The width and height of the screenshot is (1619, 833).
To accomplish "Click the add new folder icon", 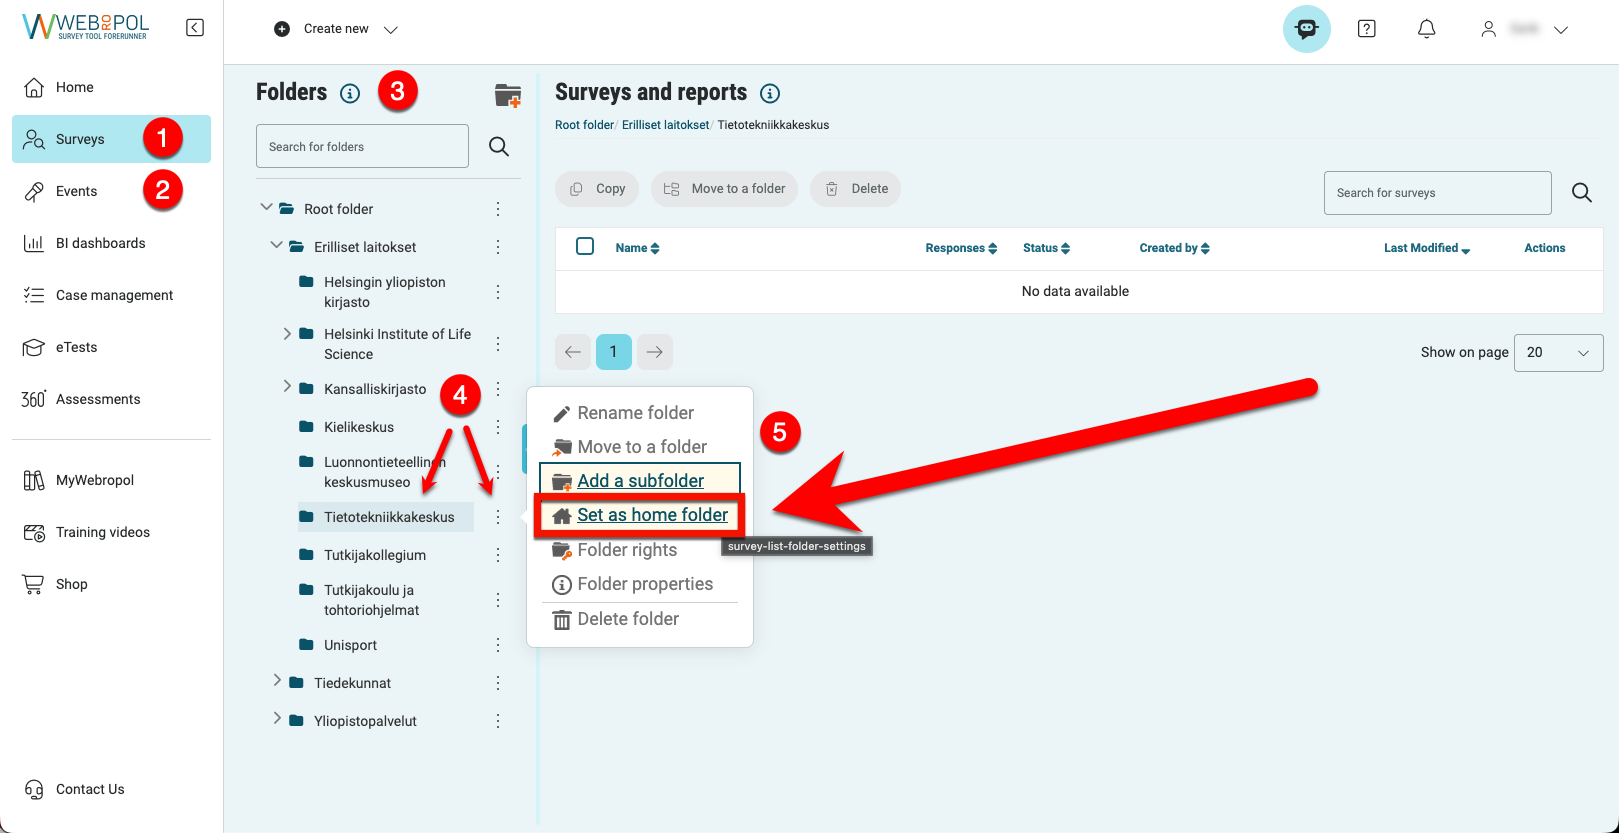I will click(x=508, y=95).
